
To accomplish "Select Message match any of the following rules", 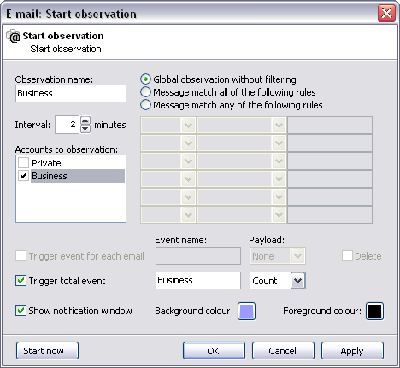I will pos(145,105).
